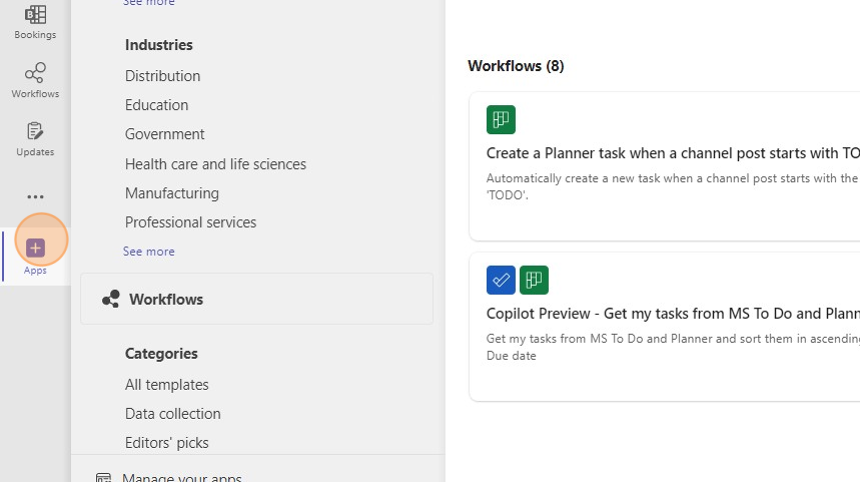Show more apps via ellipsis icon
860x482 pixels.
tap(35, 197)
